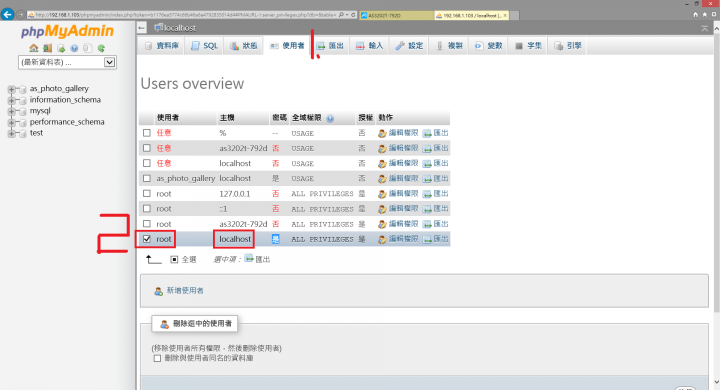Open the performance_schema database link
This screenshot has width=720, height=390.
click(67, 122)
